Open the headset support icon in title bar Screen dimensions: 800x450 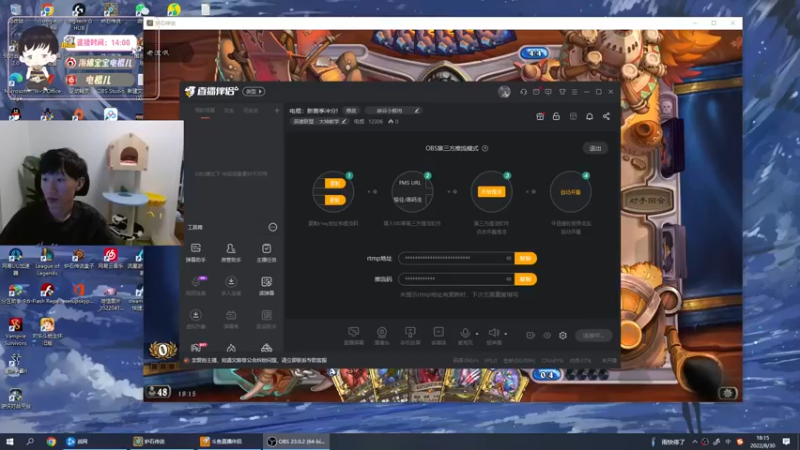(523, 92)
